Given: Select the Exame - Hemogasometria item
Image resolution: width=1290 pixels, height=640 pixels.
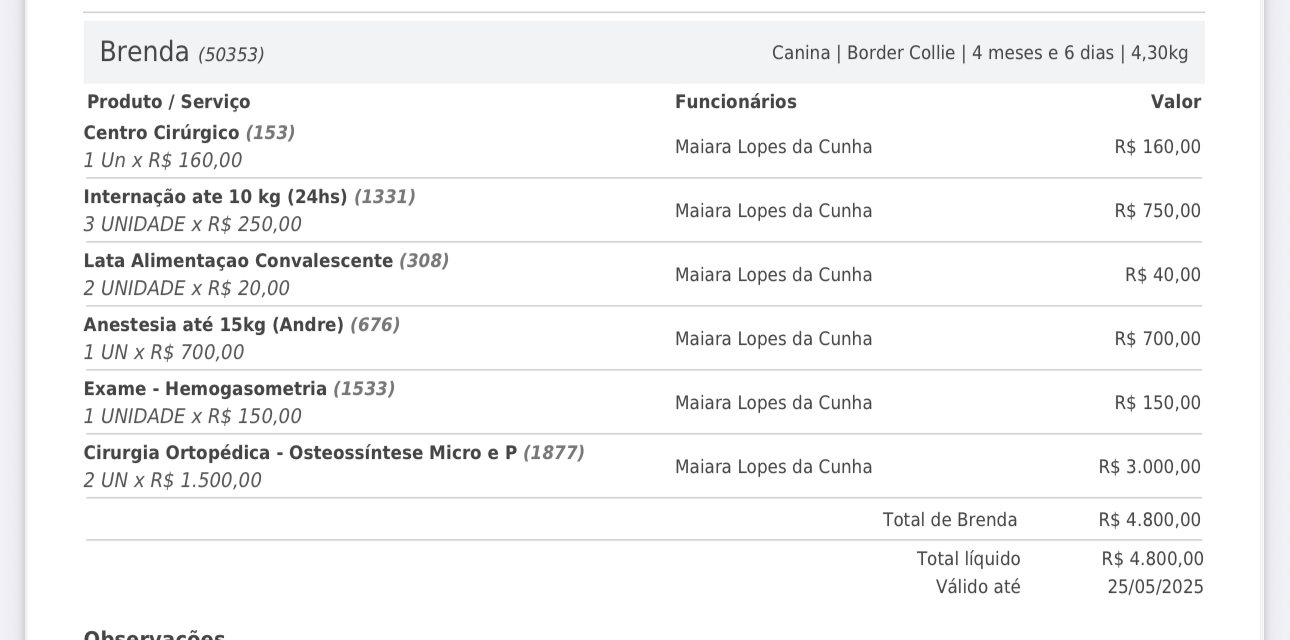Looking at the screenshot, I should pyautogui.click(x=239, y=389).
